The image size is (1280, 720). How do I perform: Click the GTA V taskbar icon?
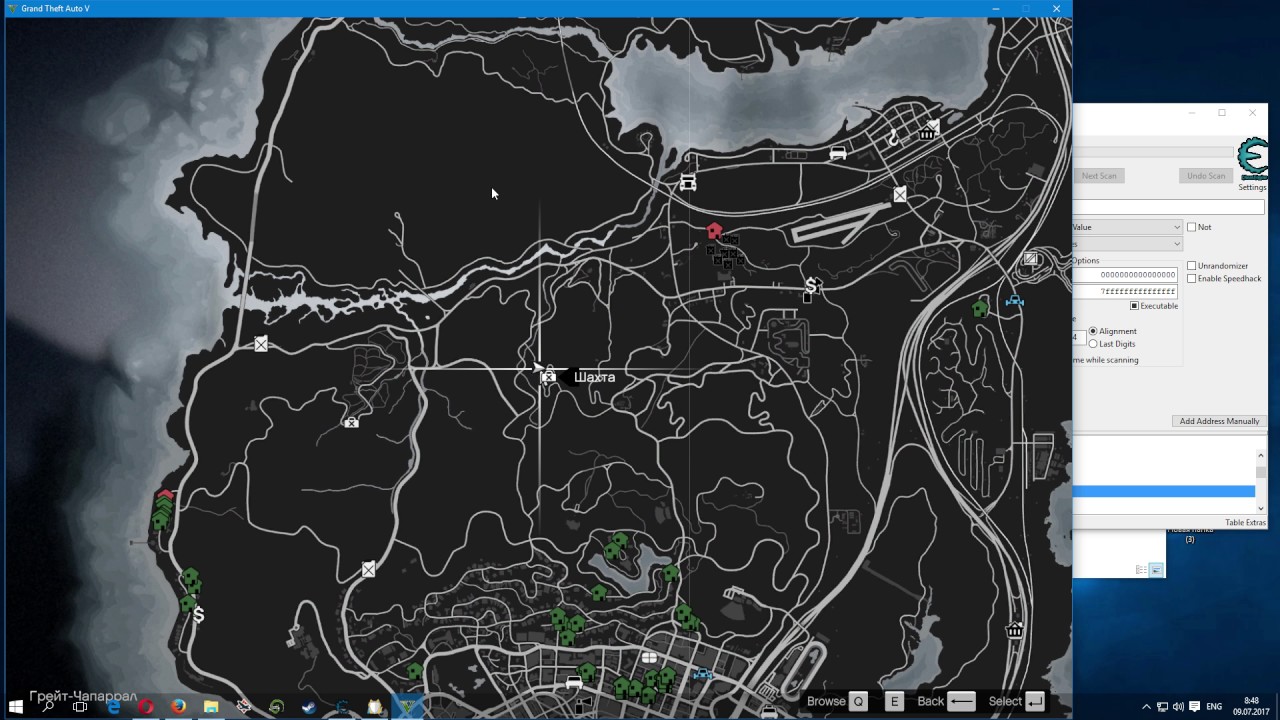tap(407, 707)
